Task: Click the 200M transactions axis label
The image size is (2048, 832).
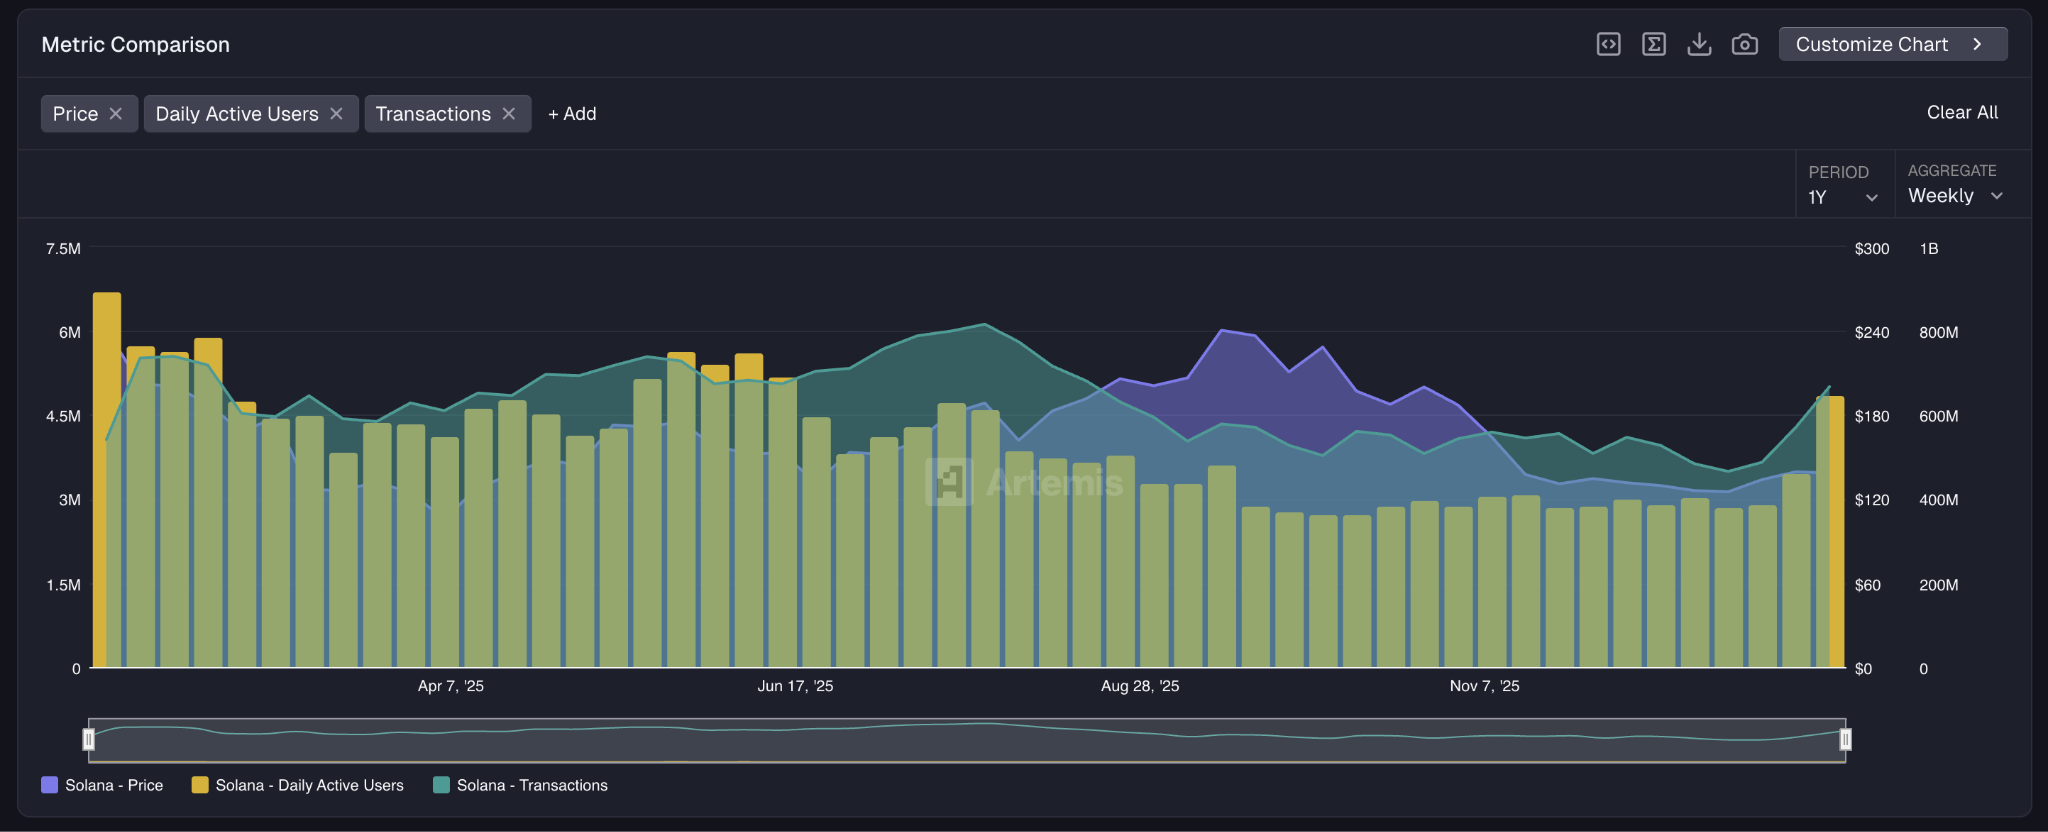Action: [1939, 585]
